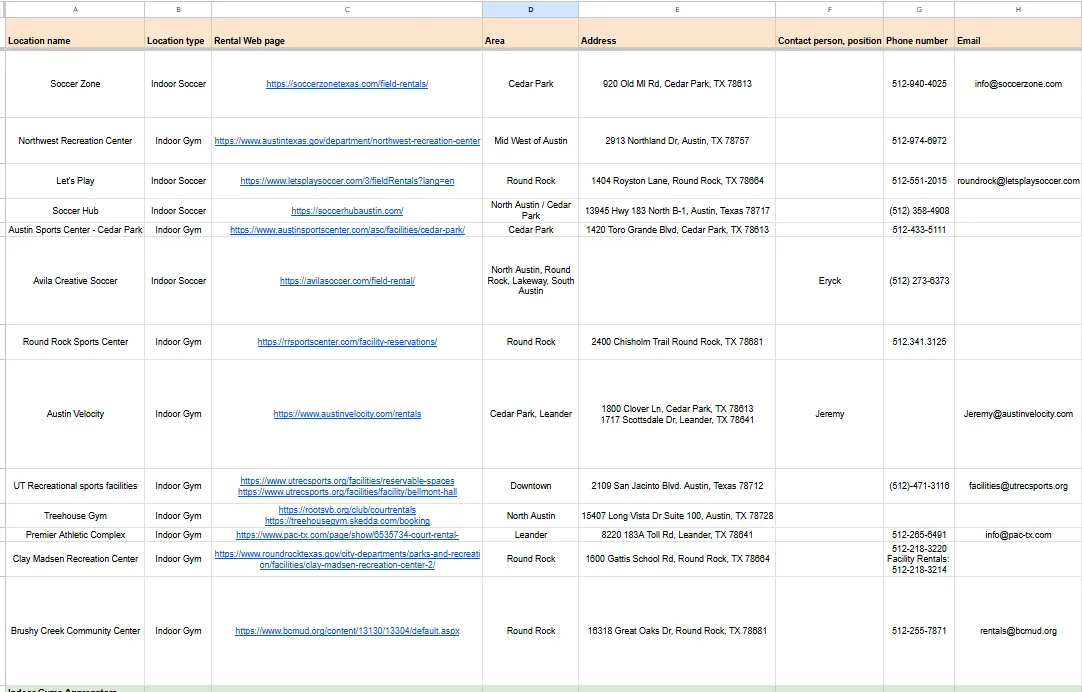Viewport: 1082px width, 692px height.
Task: Click the 'Cedar Park, Leander' area cell
Action: [531, 414]
